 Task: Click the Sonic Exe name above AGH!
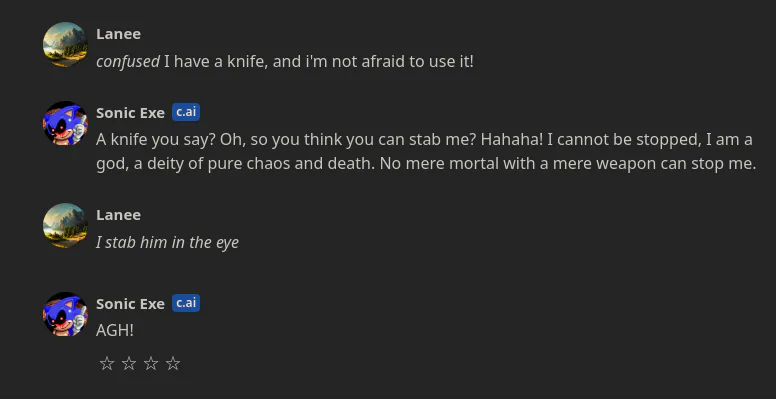click(130, 304)
